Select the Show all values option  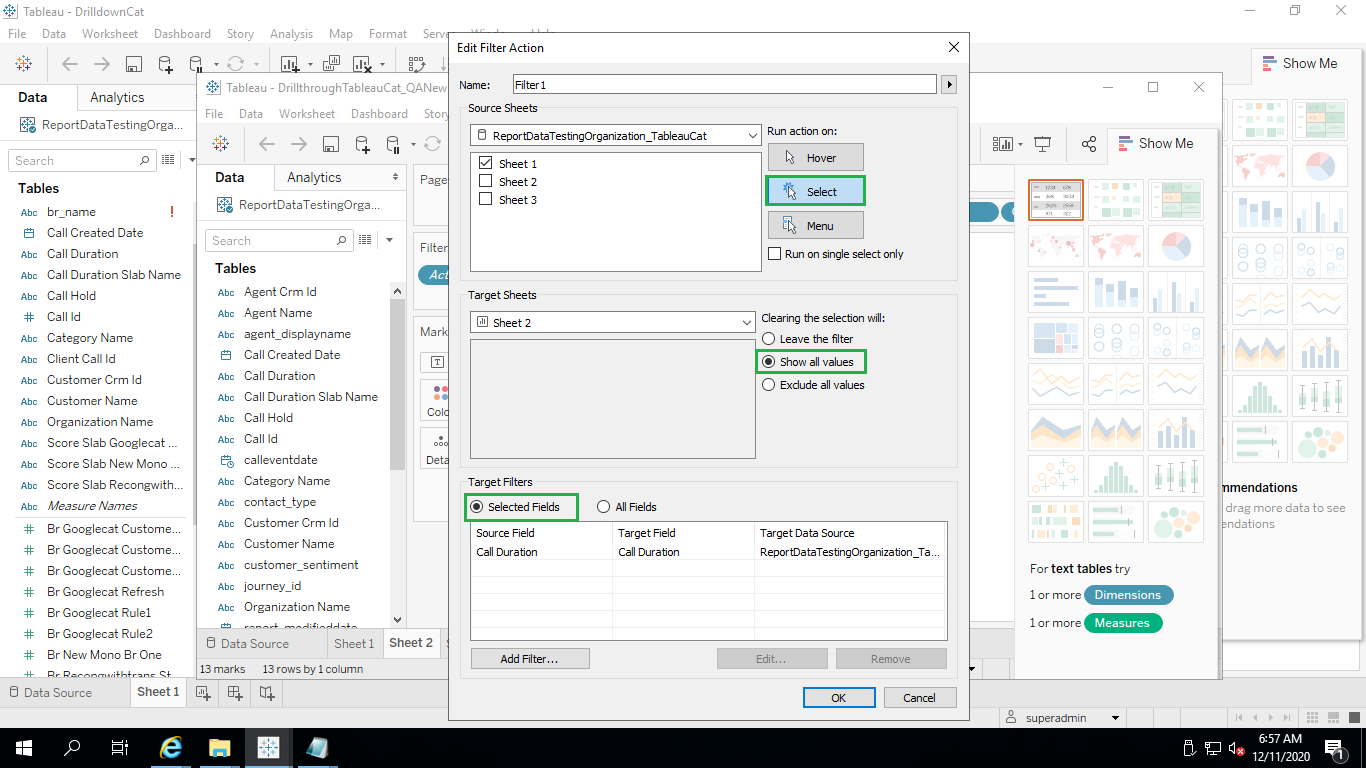(x=769, y=362)
